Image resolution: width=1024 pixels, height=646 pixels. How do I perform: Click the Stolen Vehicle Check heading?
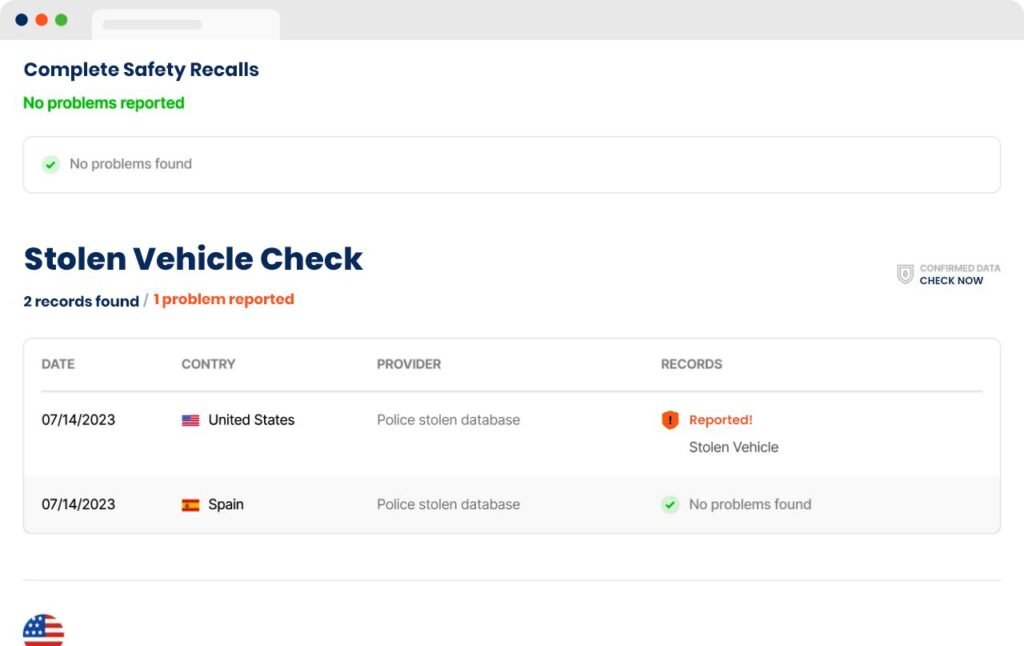click(193, 259)
